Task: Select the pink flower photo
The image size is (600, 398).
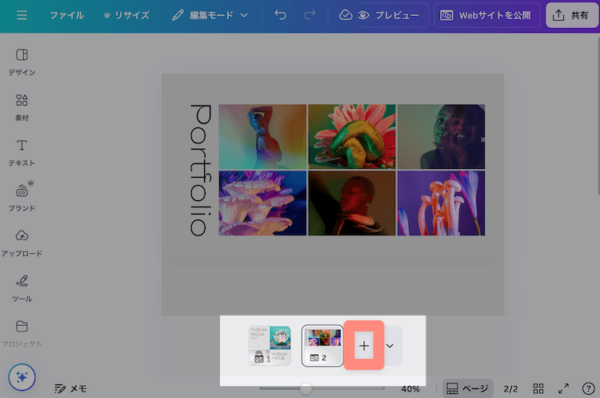Action: [352, 137]
